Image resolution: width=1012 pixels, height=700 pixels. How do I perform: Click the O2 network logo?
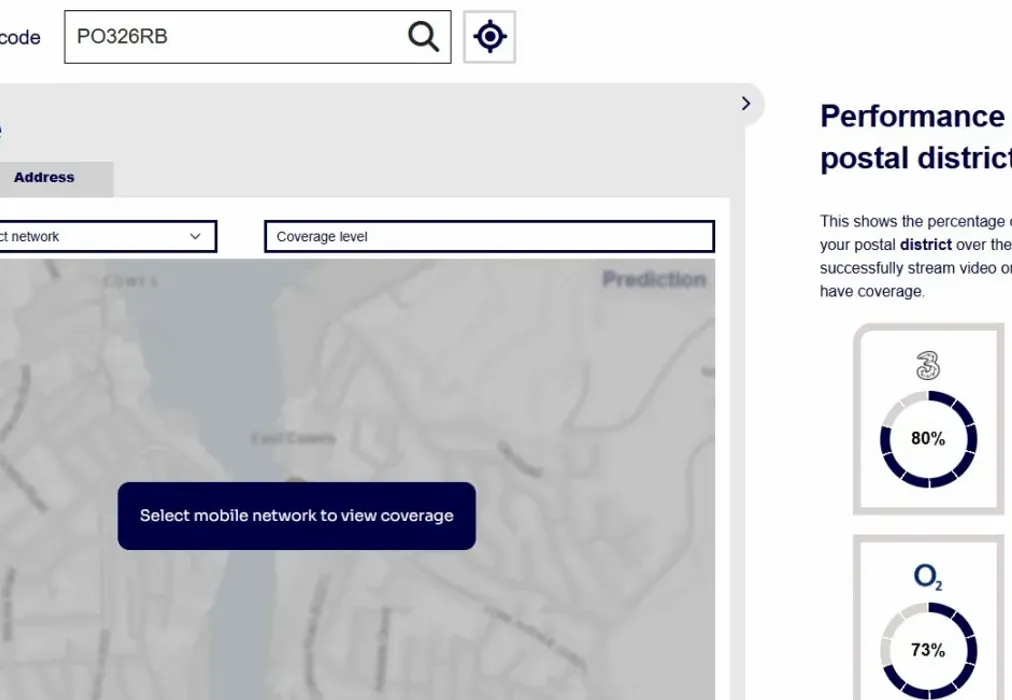pyautogui.click(x=928, y=577)
